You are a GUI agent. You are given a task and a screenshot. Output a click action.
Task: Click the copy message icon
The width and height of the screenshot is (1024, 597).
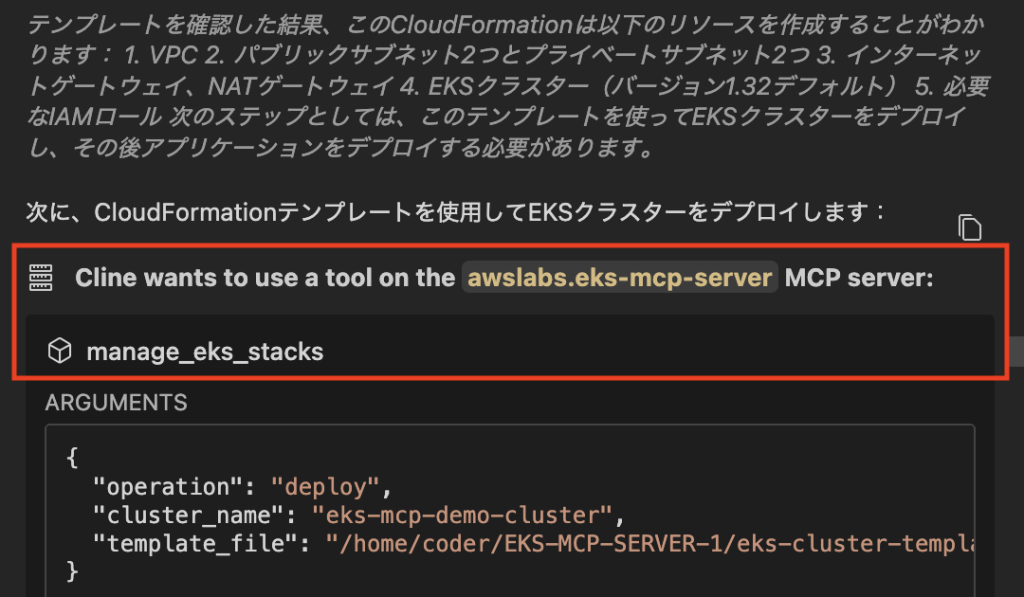tap(969, 228)
